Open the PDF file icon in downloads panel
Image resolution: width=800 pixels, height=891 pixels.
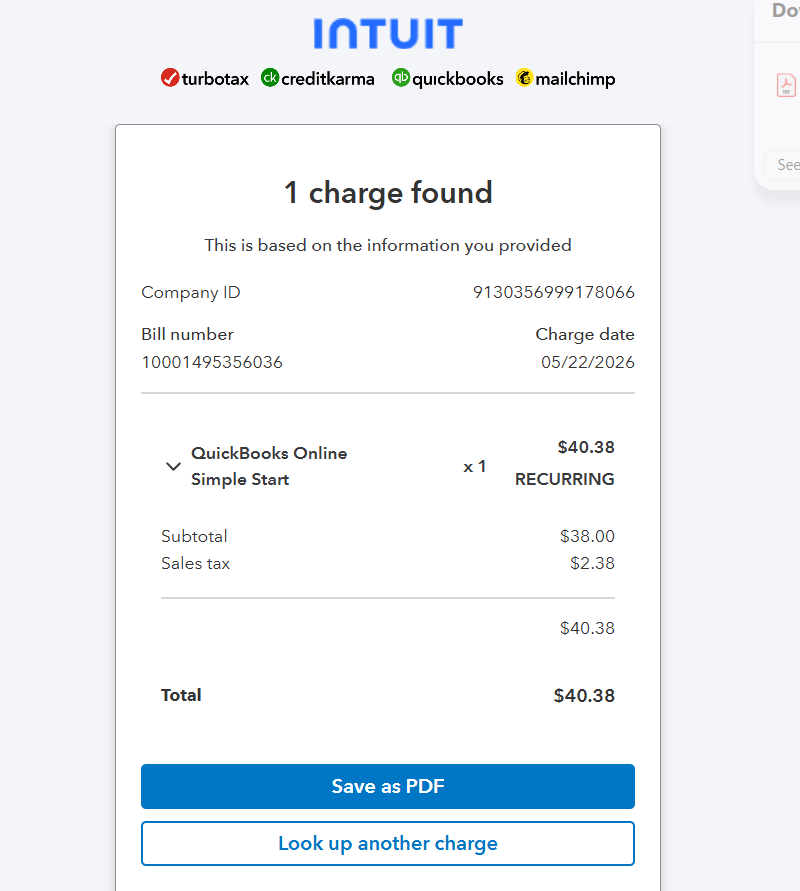tap(786, 85)
